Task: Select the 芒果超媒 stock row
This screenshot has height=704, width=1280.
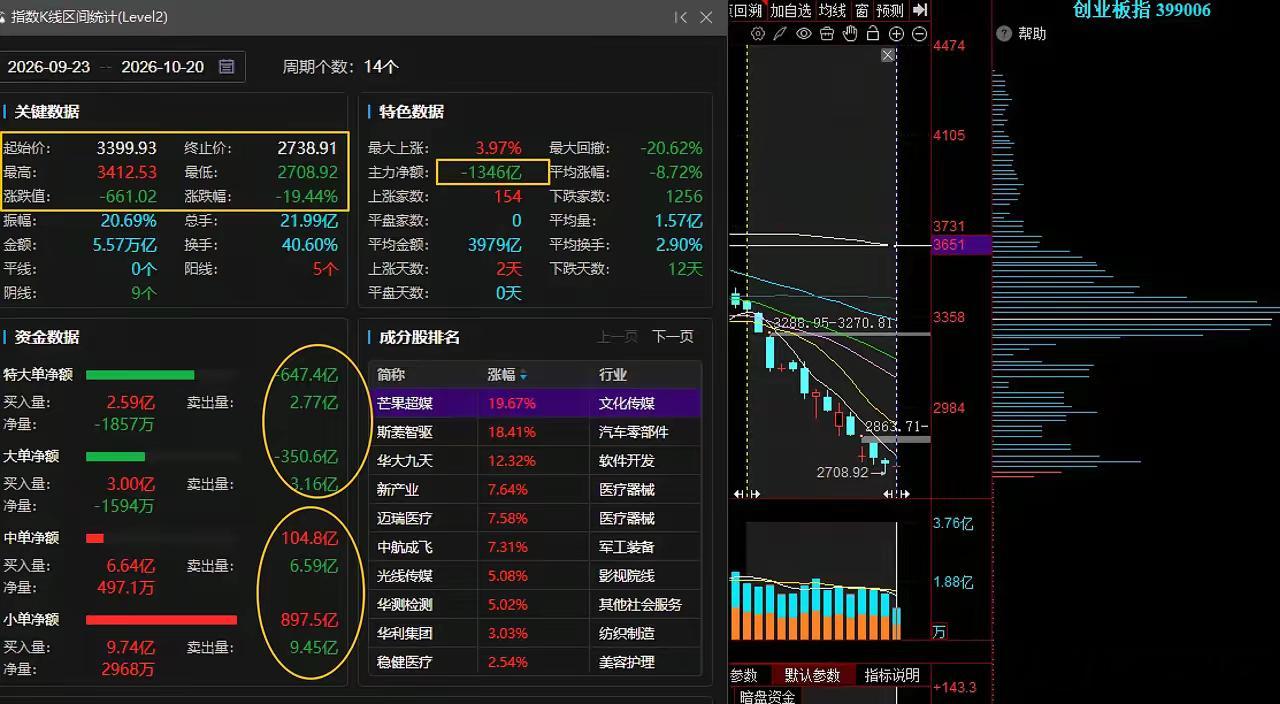Action: 535,403
